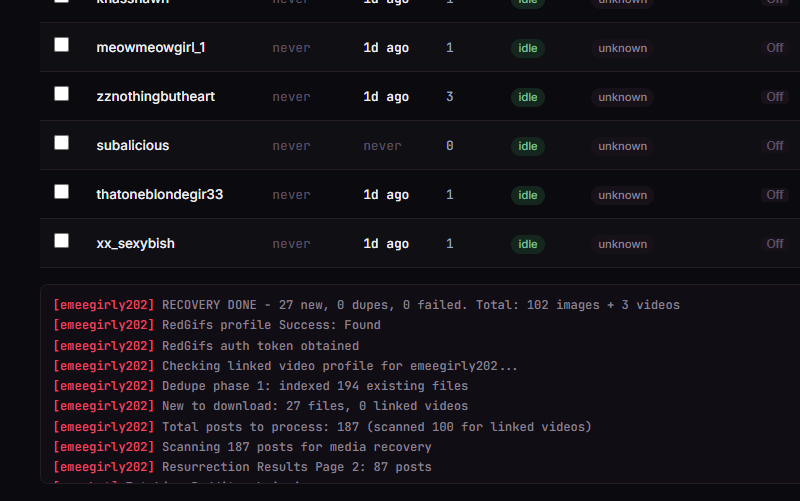The width and height of the screenshot is (800, 501).
Task: Tick the subalicious row checkbox
Action: (x=61, y=143)
